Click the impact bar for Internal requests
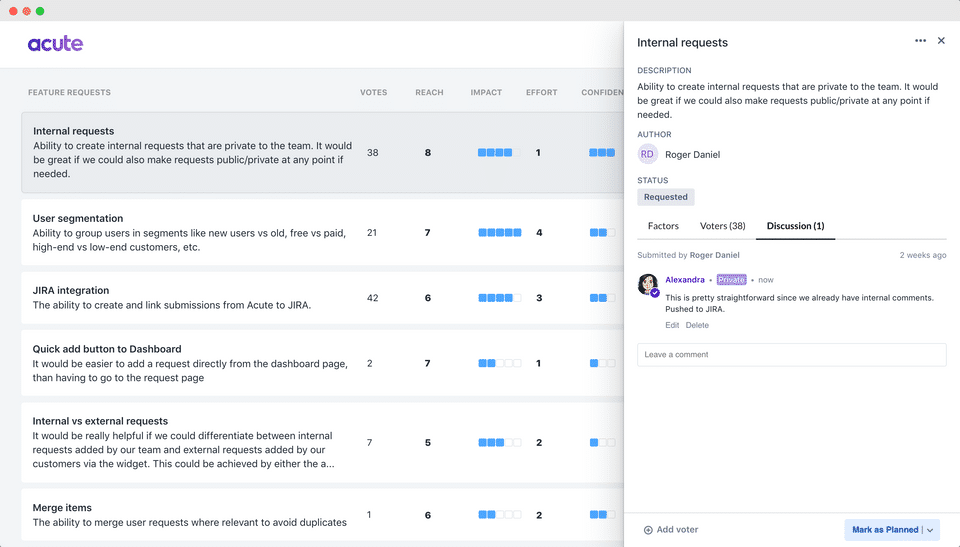This screenshot has height=547, width=960. (x=499, y=153)
